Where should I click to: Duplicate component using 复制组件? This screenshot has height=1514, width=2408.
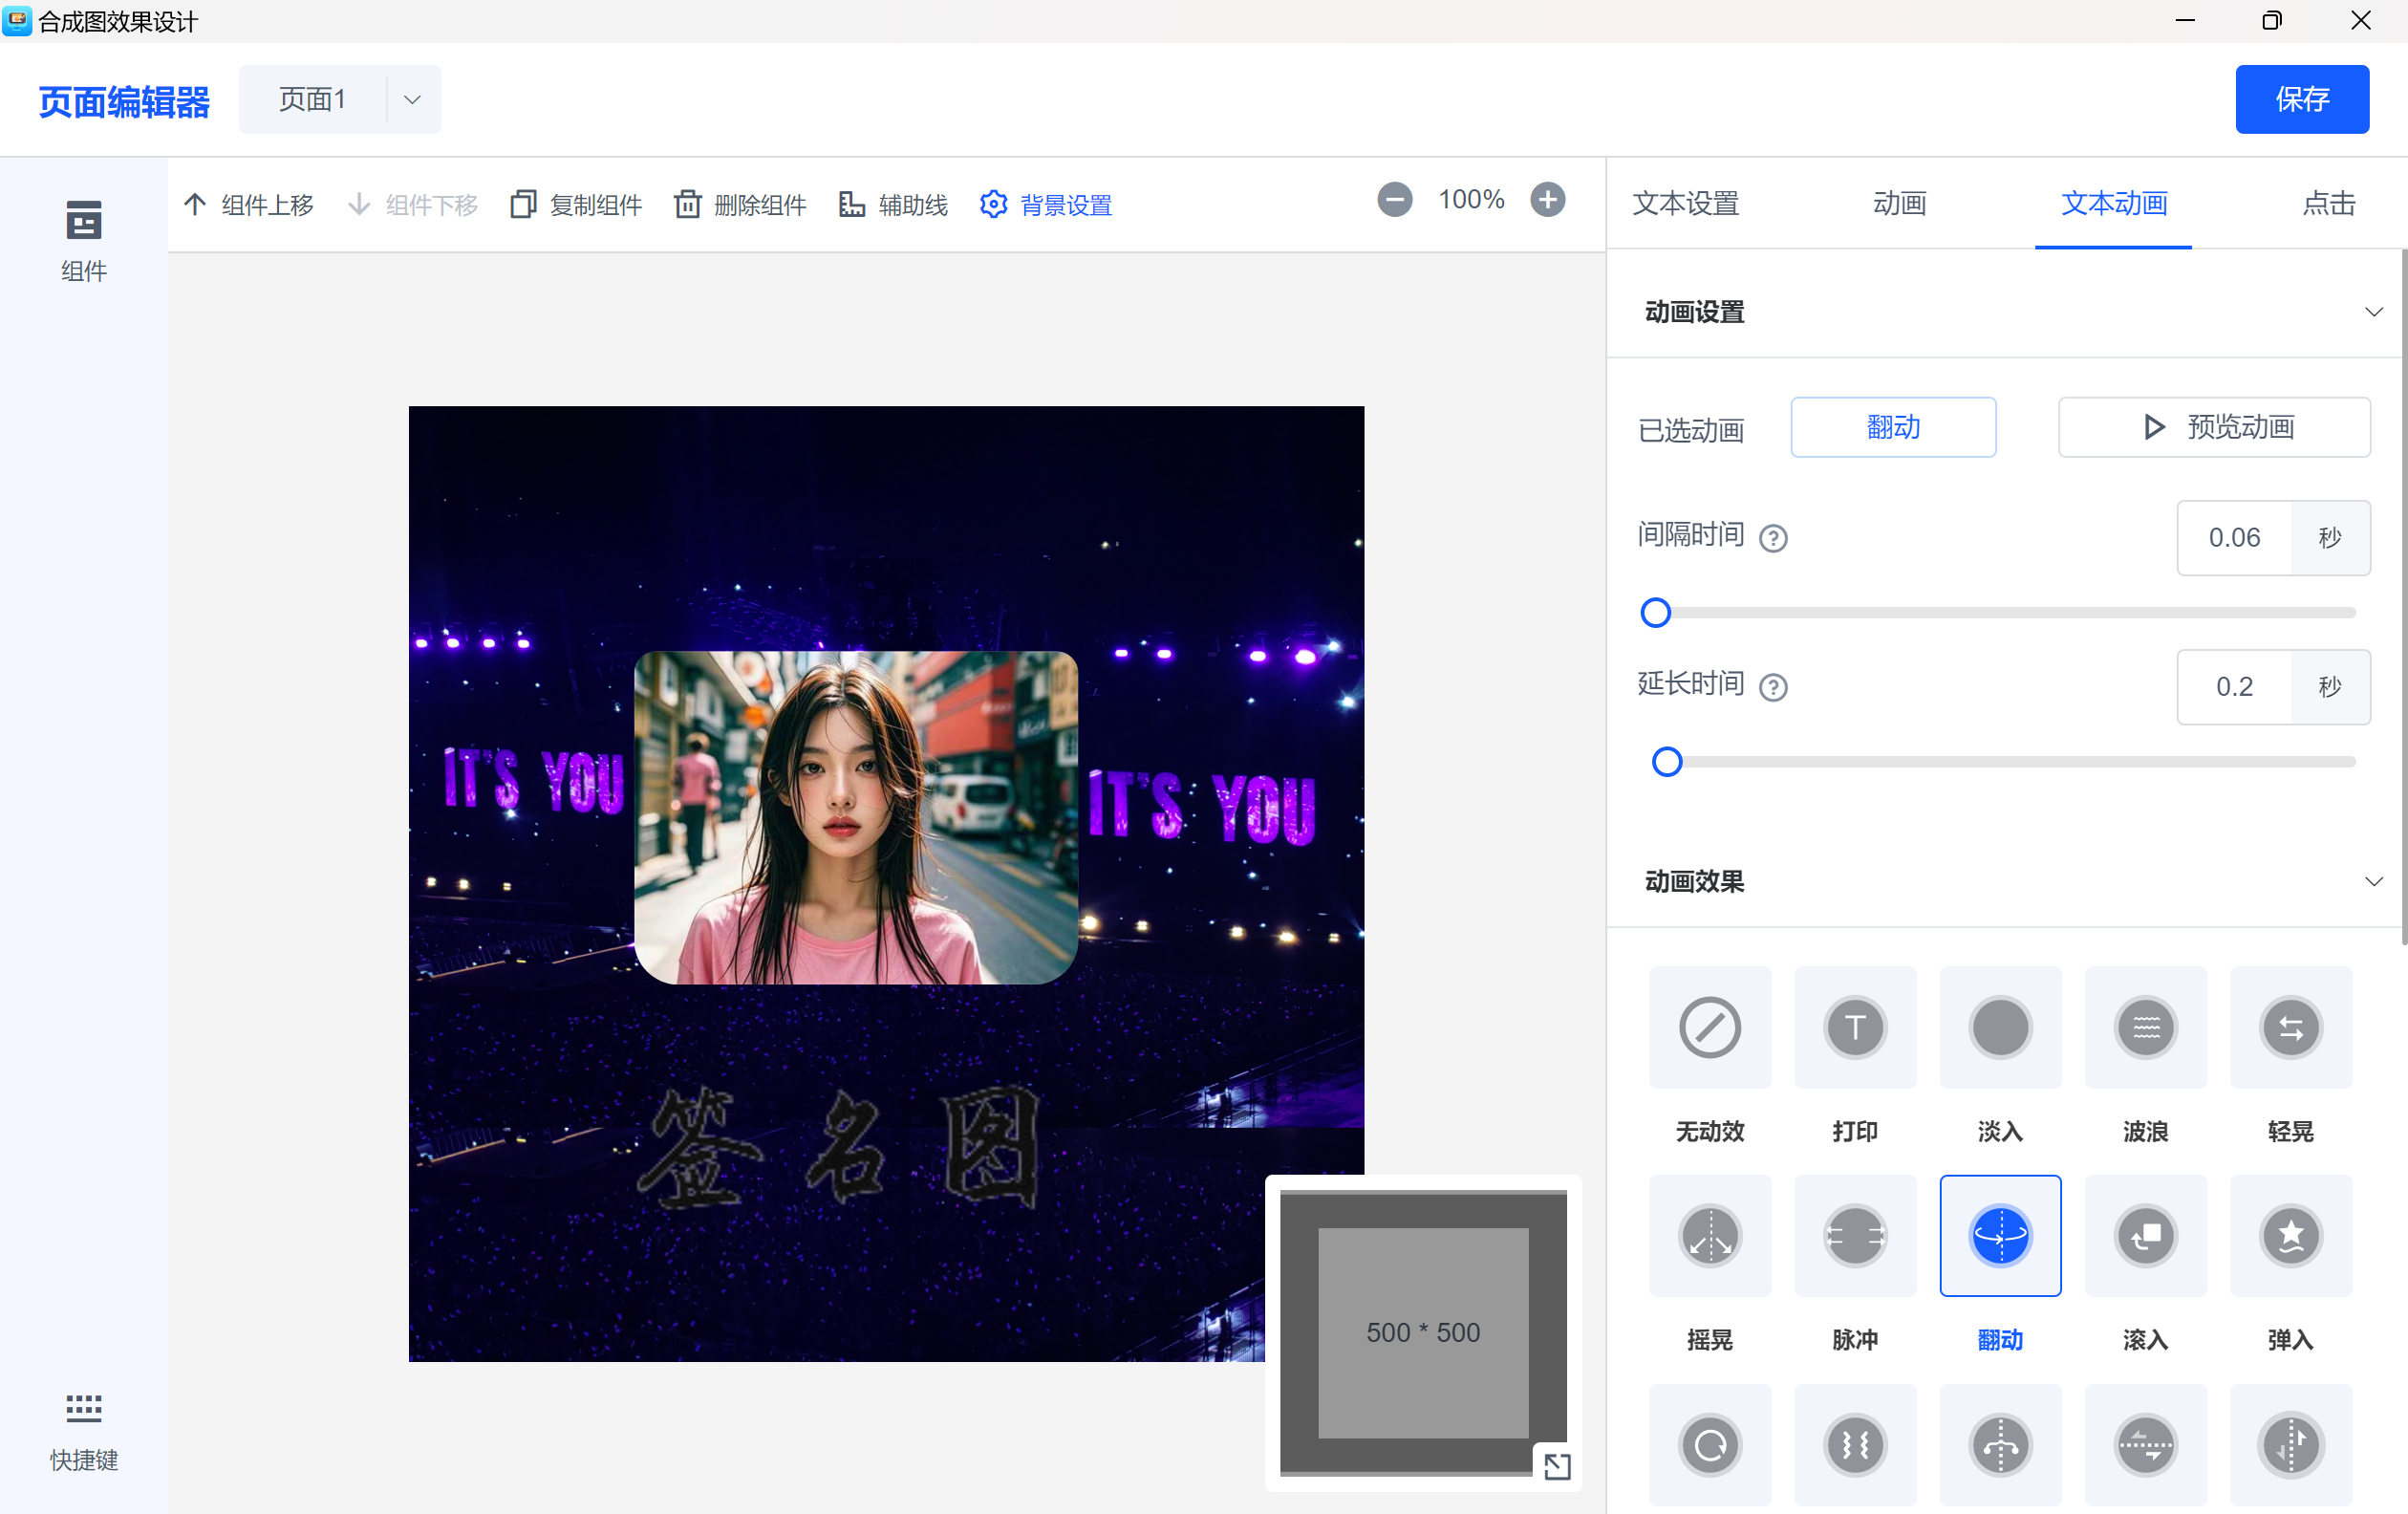click(576, 205)
